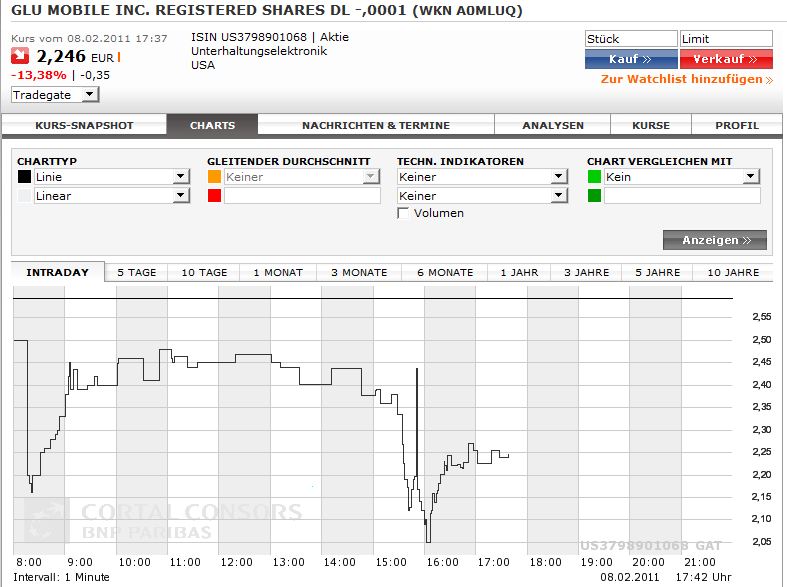Screen dimensions: 787x587
Task: Click the Kurs vom 08.02.2011 17:37 text
Action: click(89, 39)
